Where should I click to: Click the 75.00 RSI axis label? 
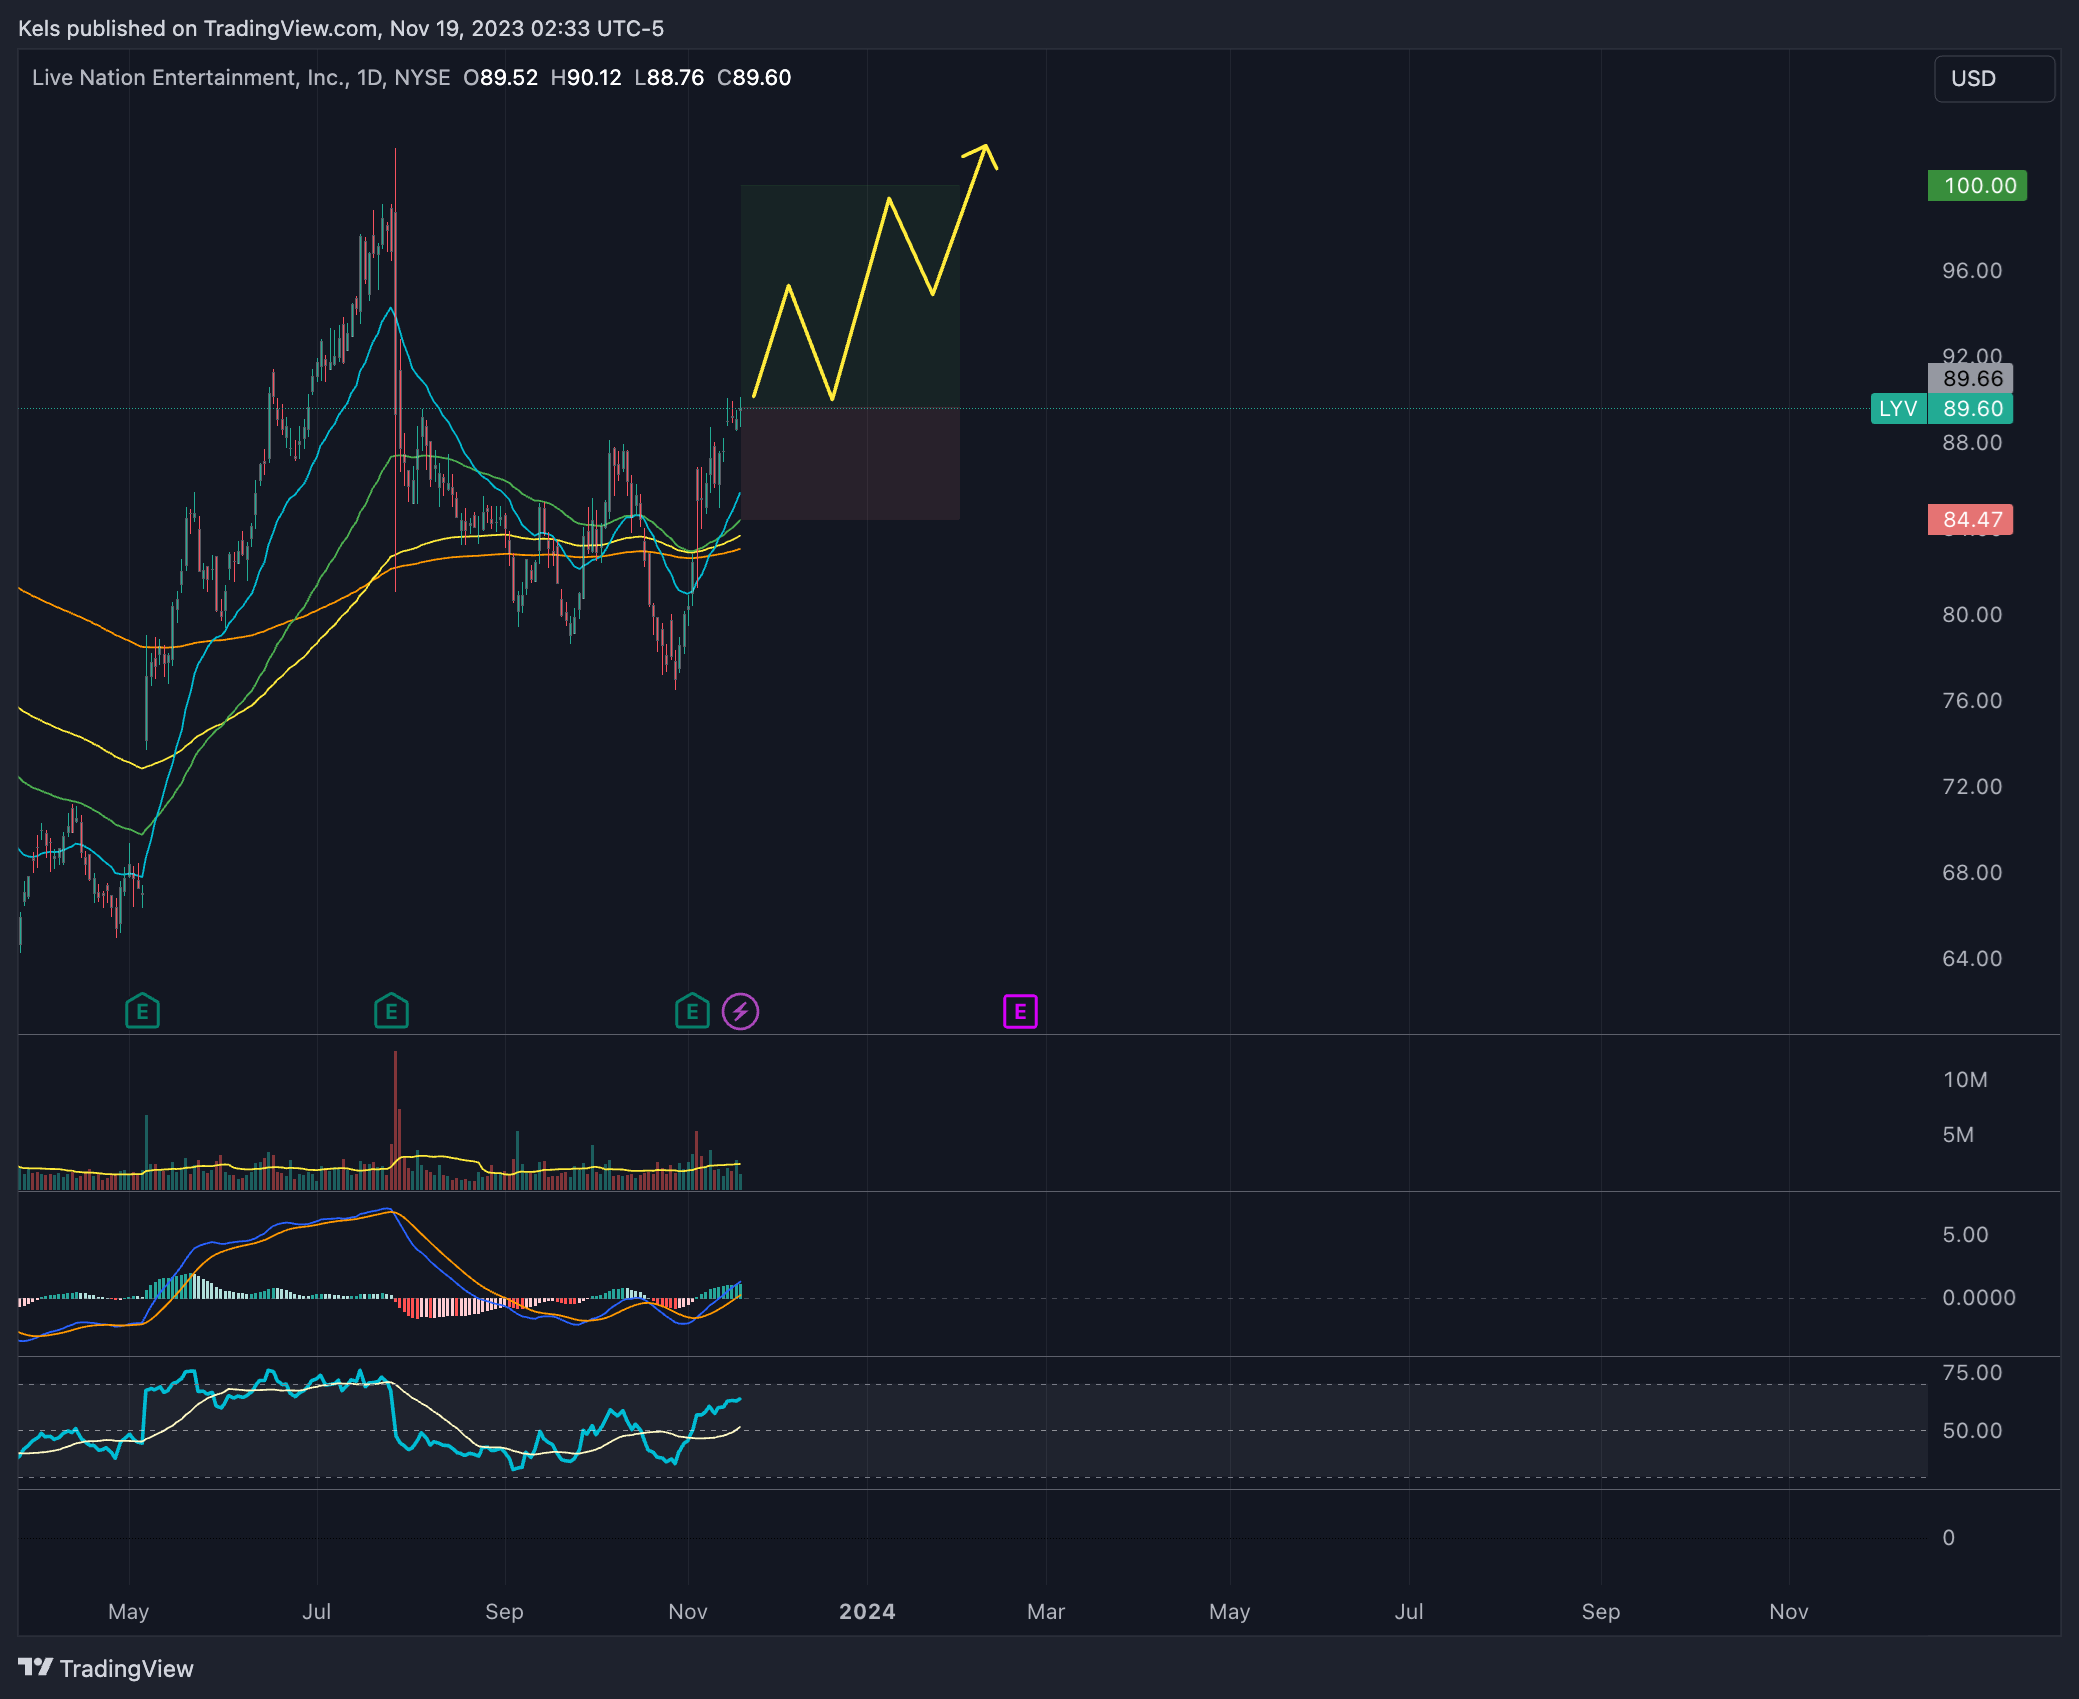pos(1972,1372)
